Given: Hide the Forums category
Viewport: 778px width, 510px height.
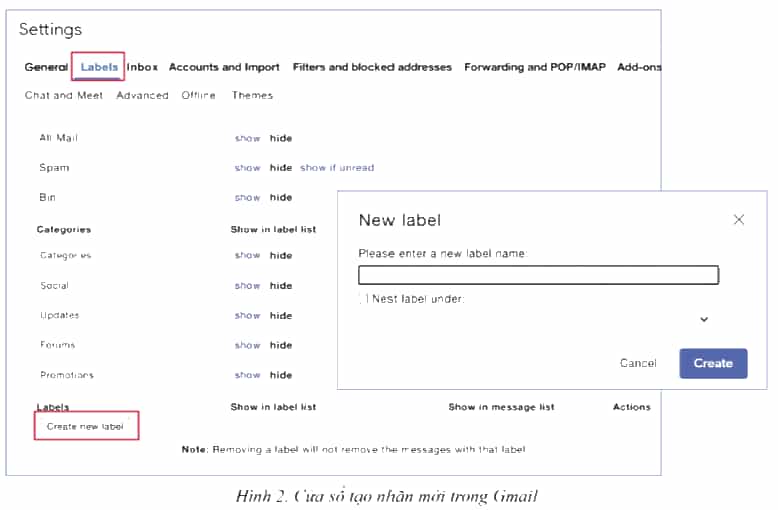Looking at the screenshot, I should click(281, 345).
